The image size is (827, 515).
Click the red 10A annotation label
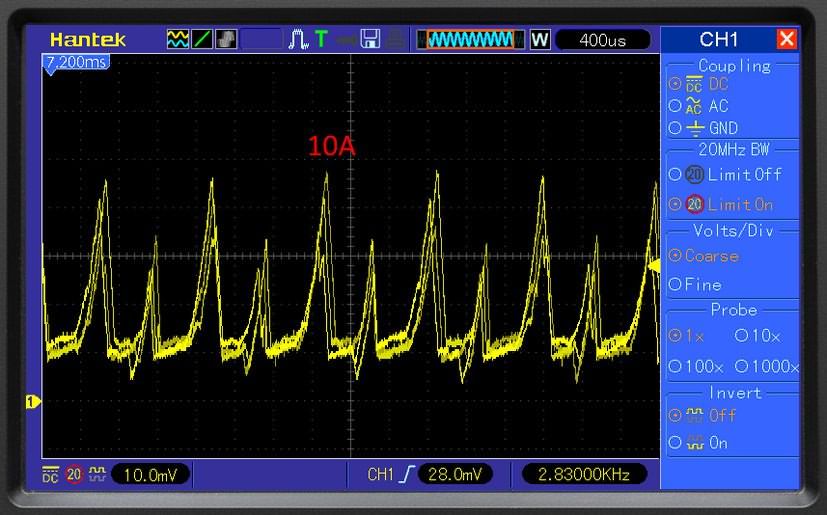click(x=331, y=146)
